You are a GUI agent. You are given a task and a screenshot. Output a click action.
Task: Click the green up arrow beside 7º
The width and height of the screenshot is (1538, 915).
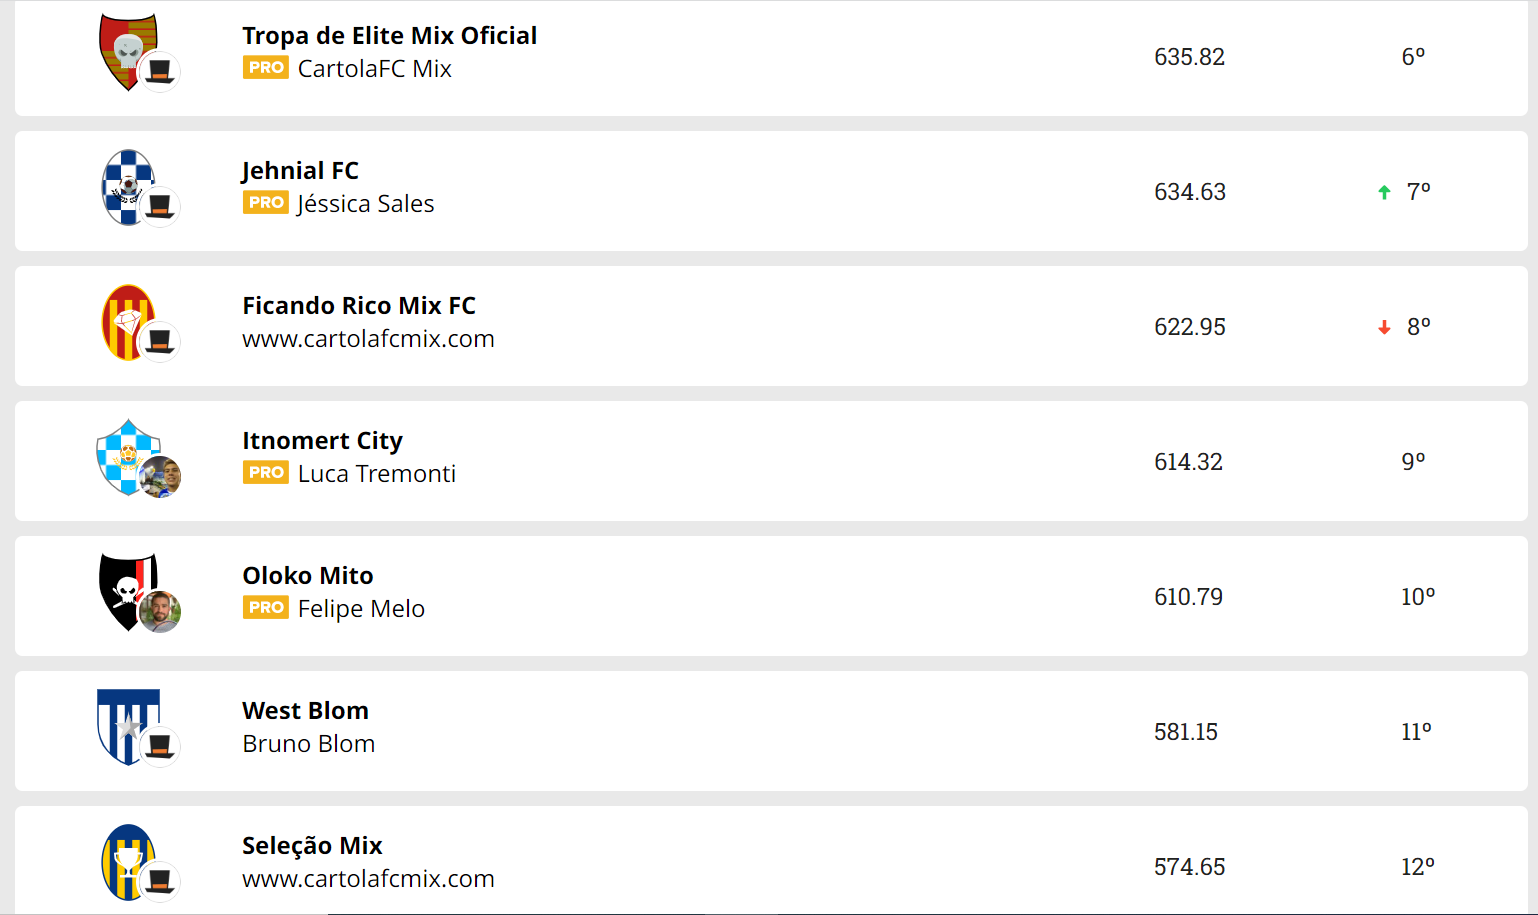tap(1384, 192)
